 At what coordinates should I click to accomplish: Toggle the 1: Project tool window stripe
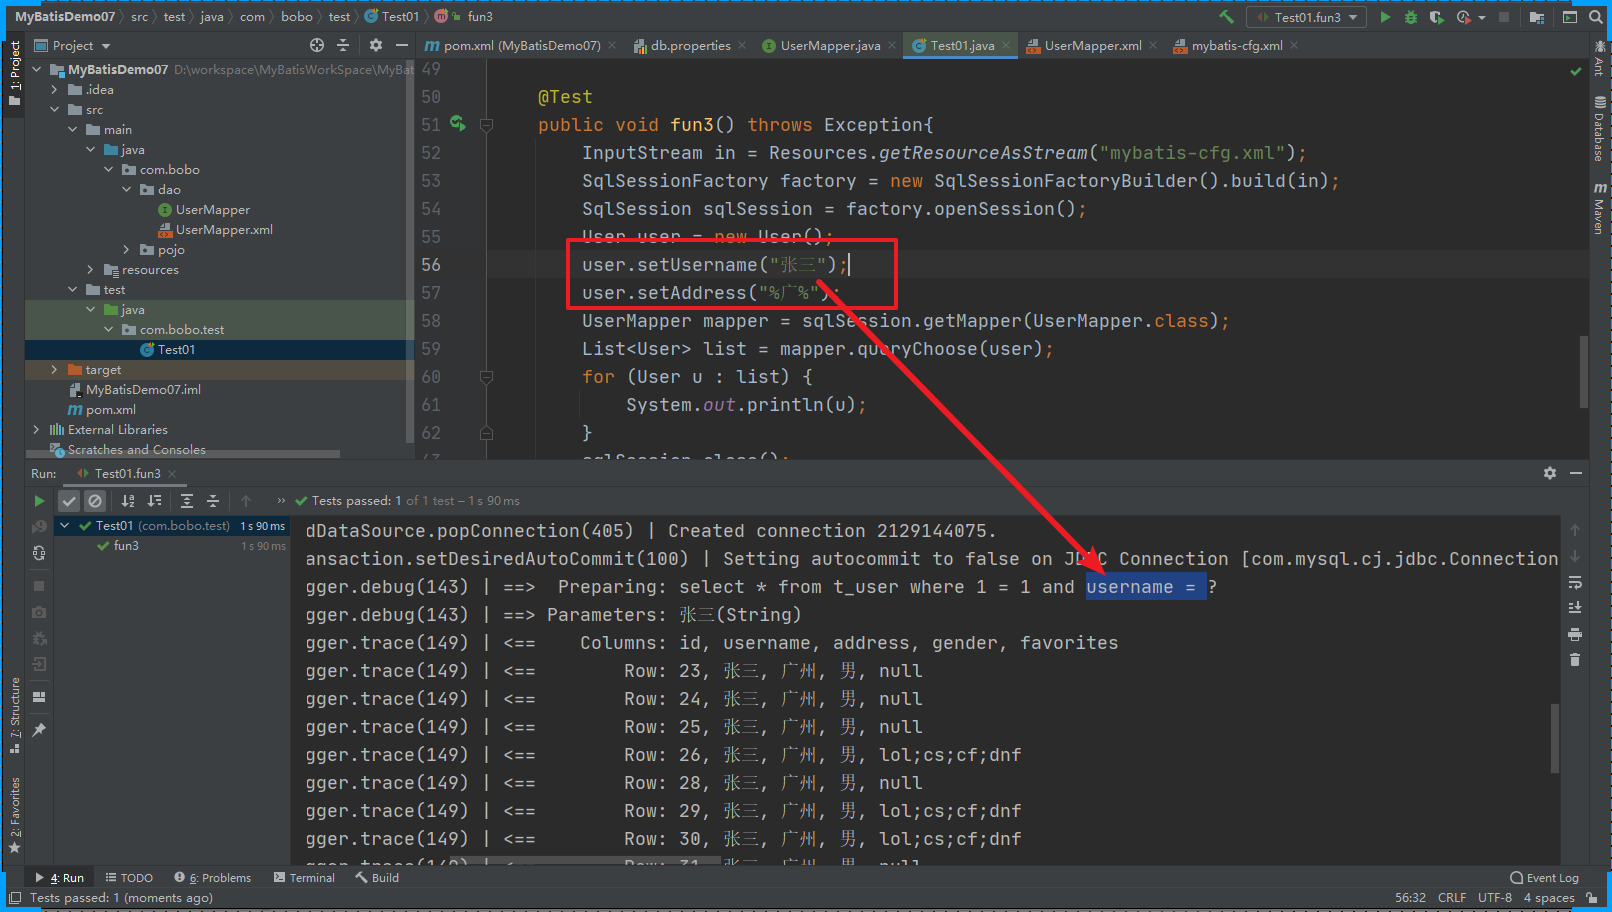pos(14,73)
